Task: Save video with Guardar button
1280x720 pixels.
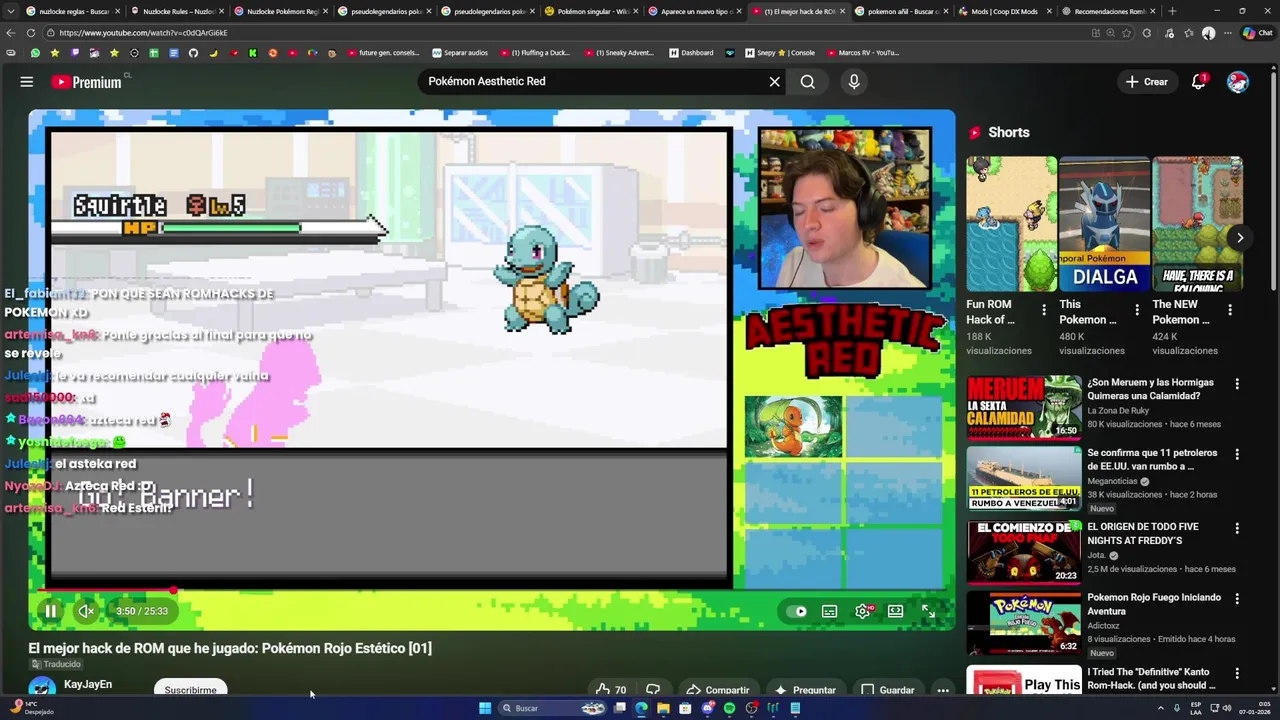Action: point(888,690)
